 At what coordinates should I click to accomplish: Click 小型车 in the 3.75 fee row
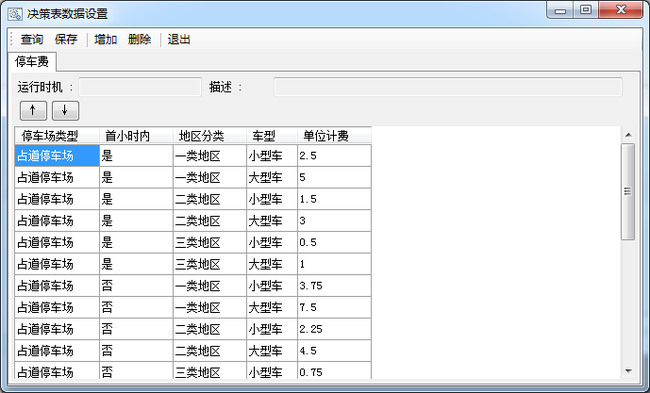[x=272, y=286]
